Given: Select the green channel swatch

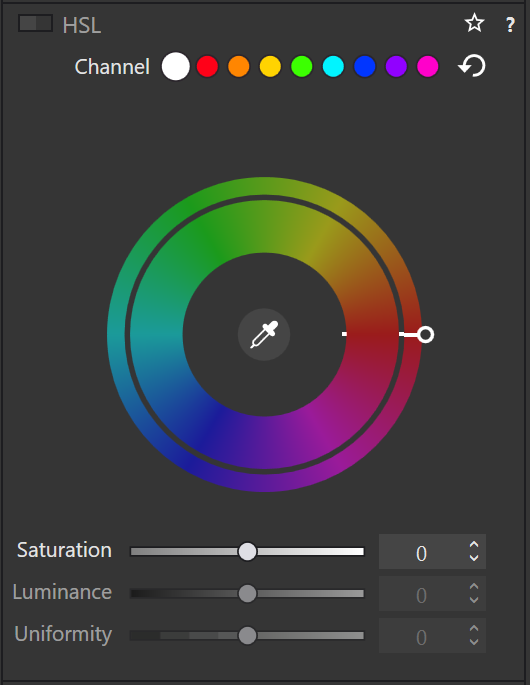Looking at the screenshot, I should coord(301,66).
